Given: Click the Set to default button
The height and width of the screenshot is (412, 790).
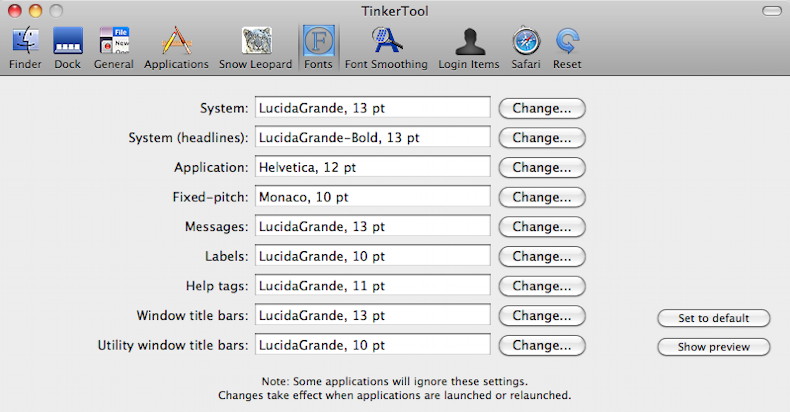Looking at the screenshot, I should 713,318.
